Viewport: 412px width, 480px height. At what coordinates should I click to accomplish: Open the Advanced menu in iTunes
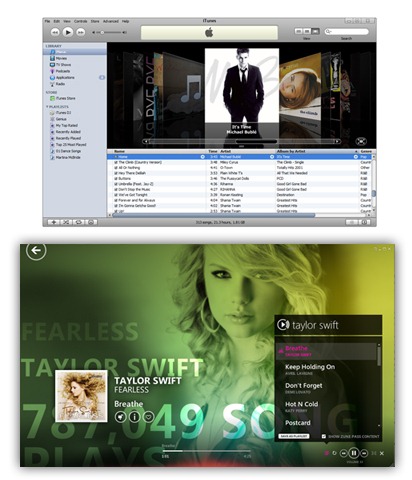pyautogui.click(x=111, y=21)
